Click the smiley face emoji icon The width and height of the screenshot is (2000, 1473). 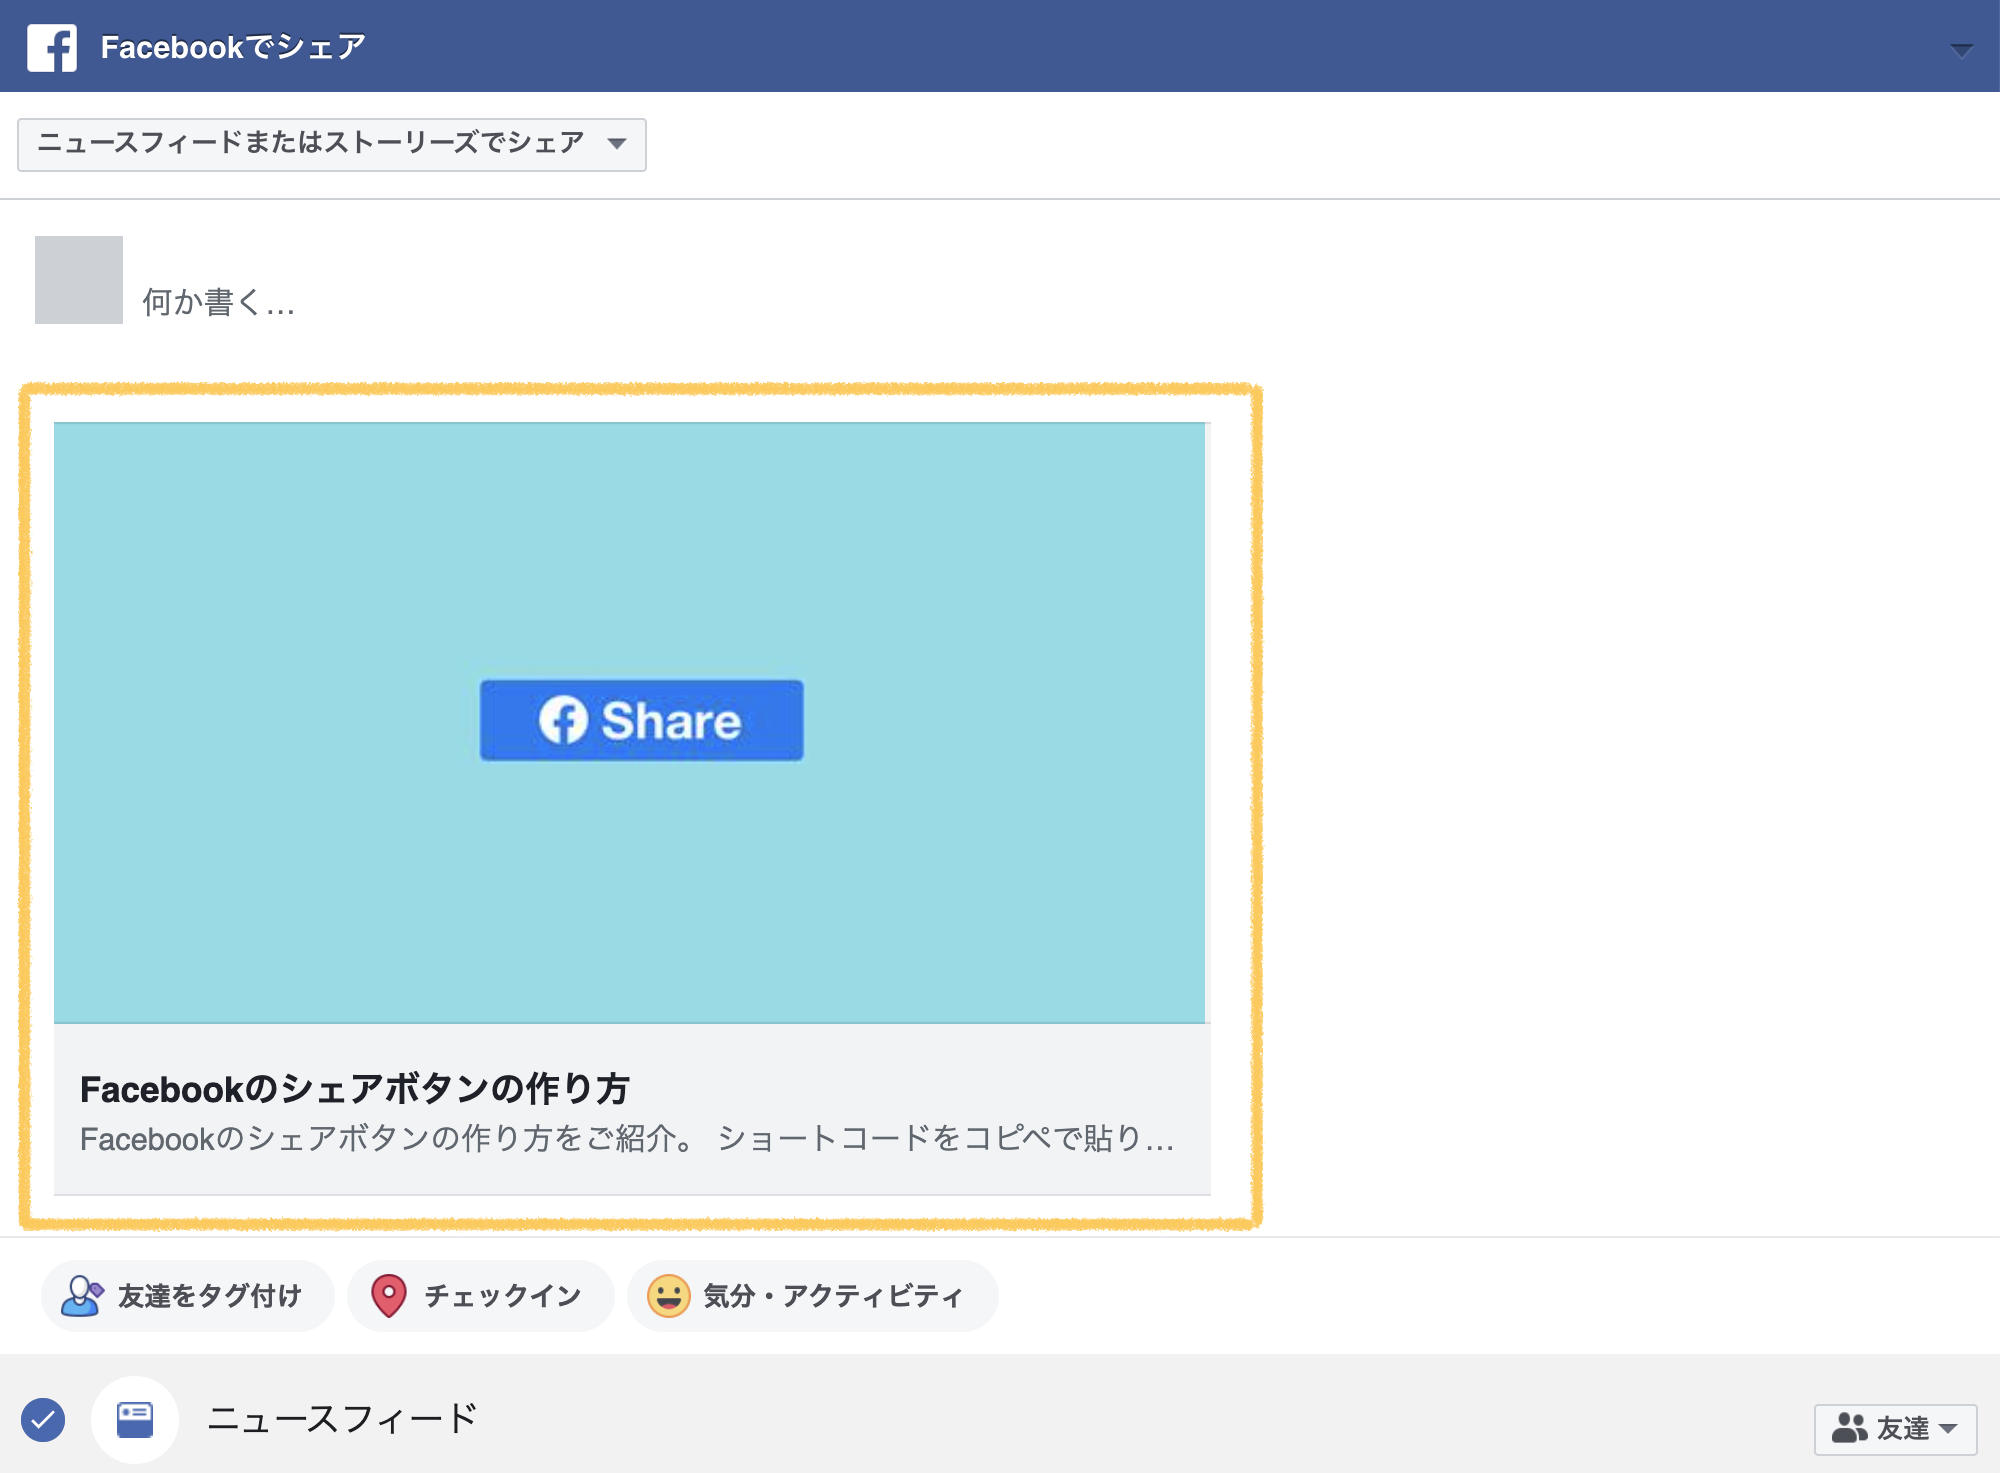pos(669,1296)
